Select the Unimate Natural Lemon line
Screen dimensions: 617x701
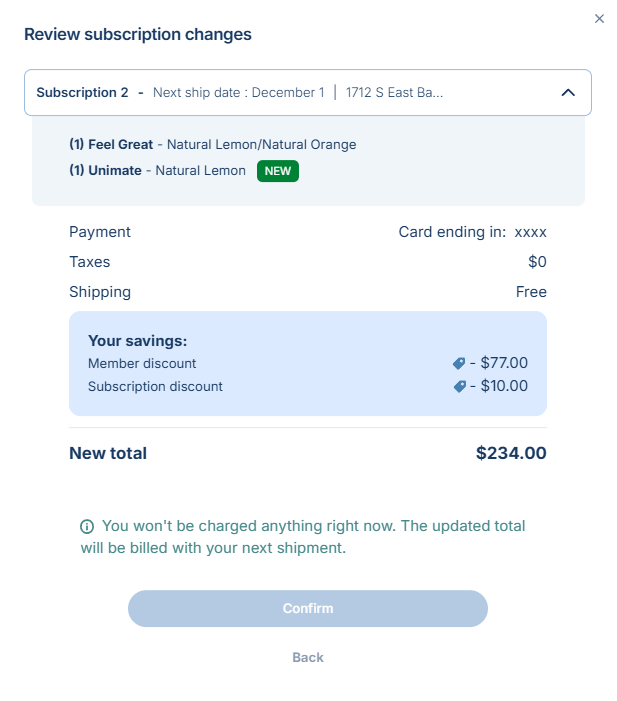click(x=157, y=171)
